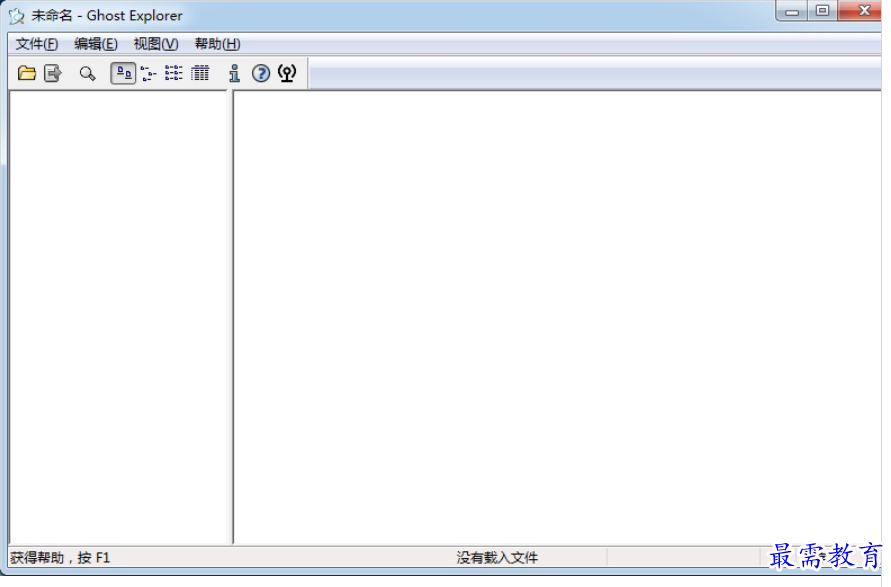Click the Symantec online antenna icon

coord(287,73)
